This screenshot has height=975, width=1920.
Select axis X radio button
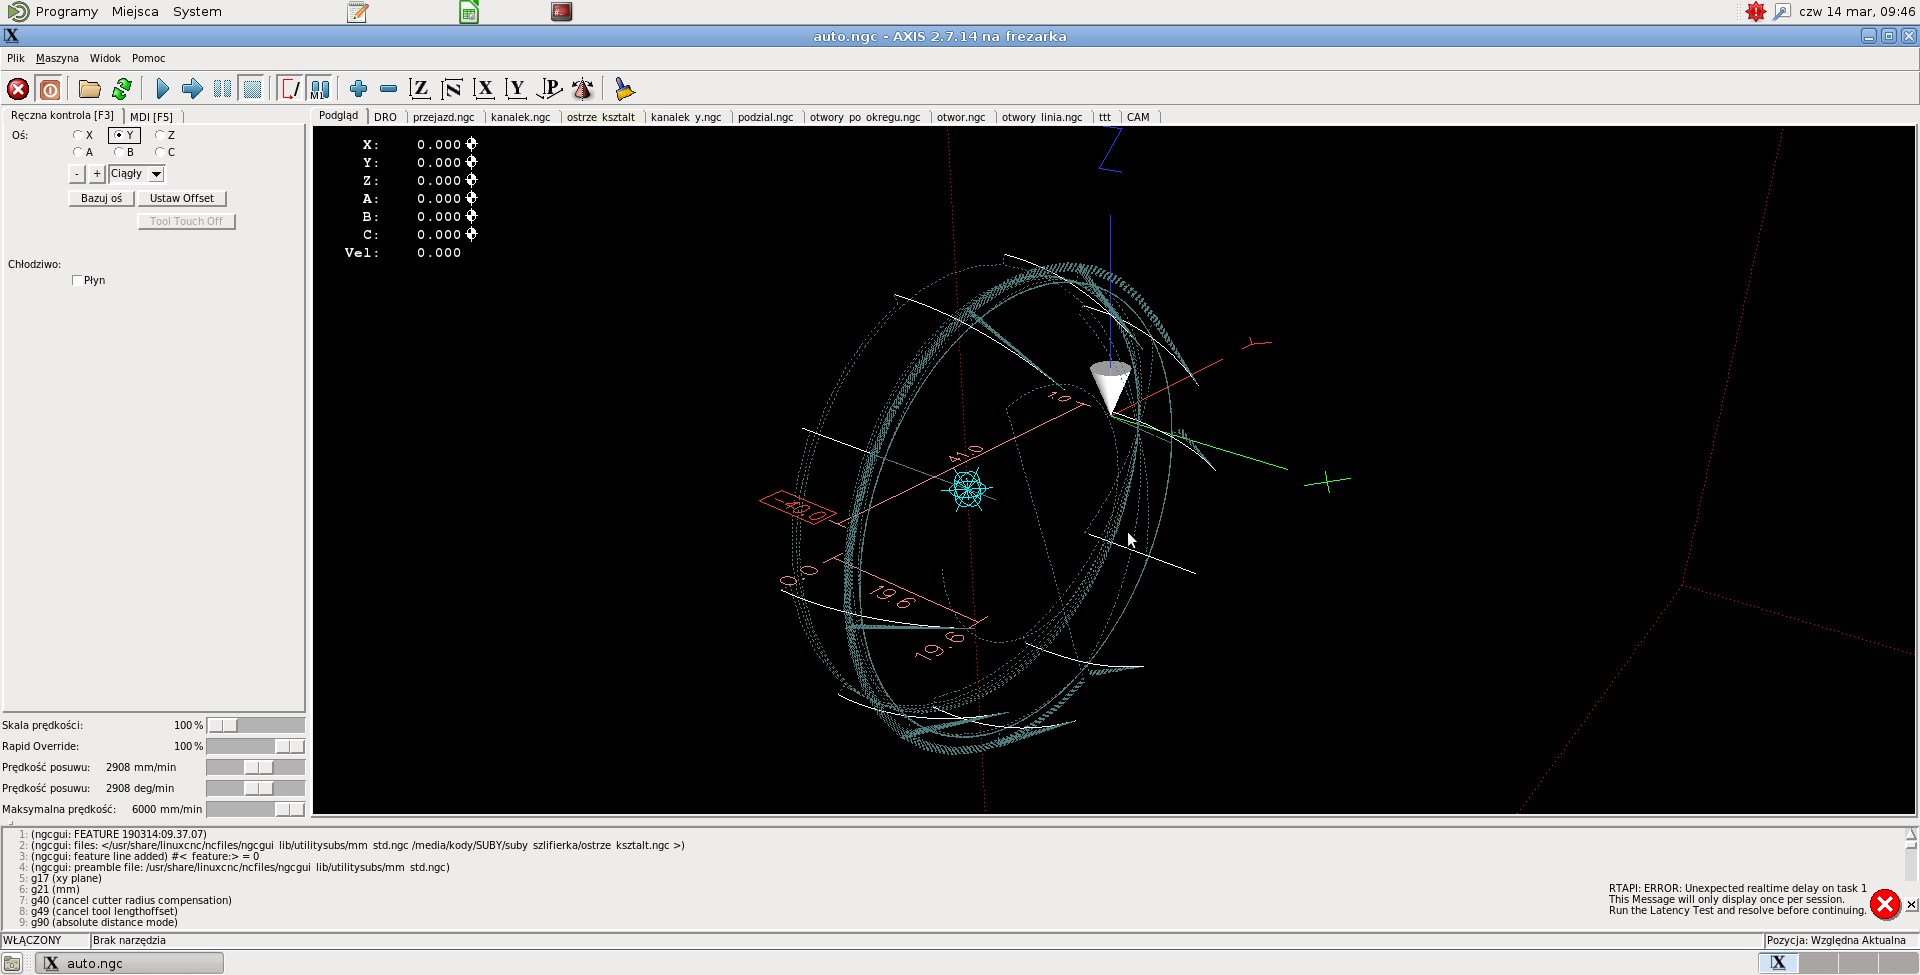[77, 135]
